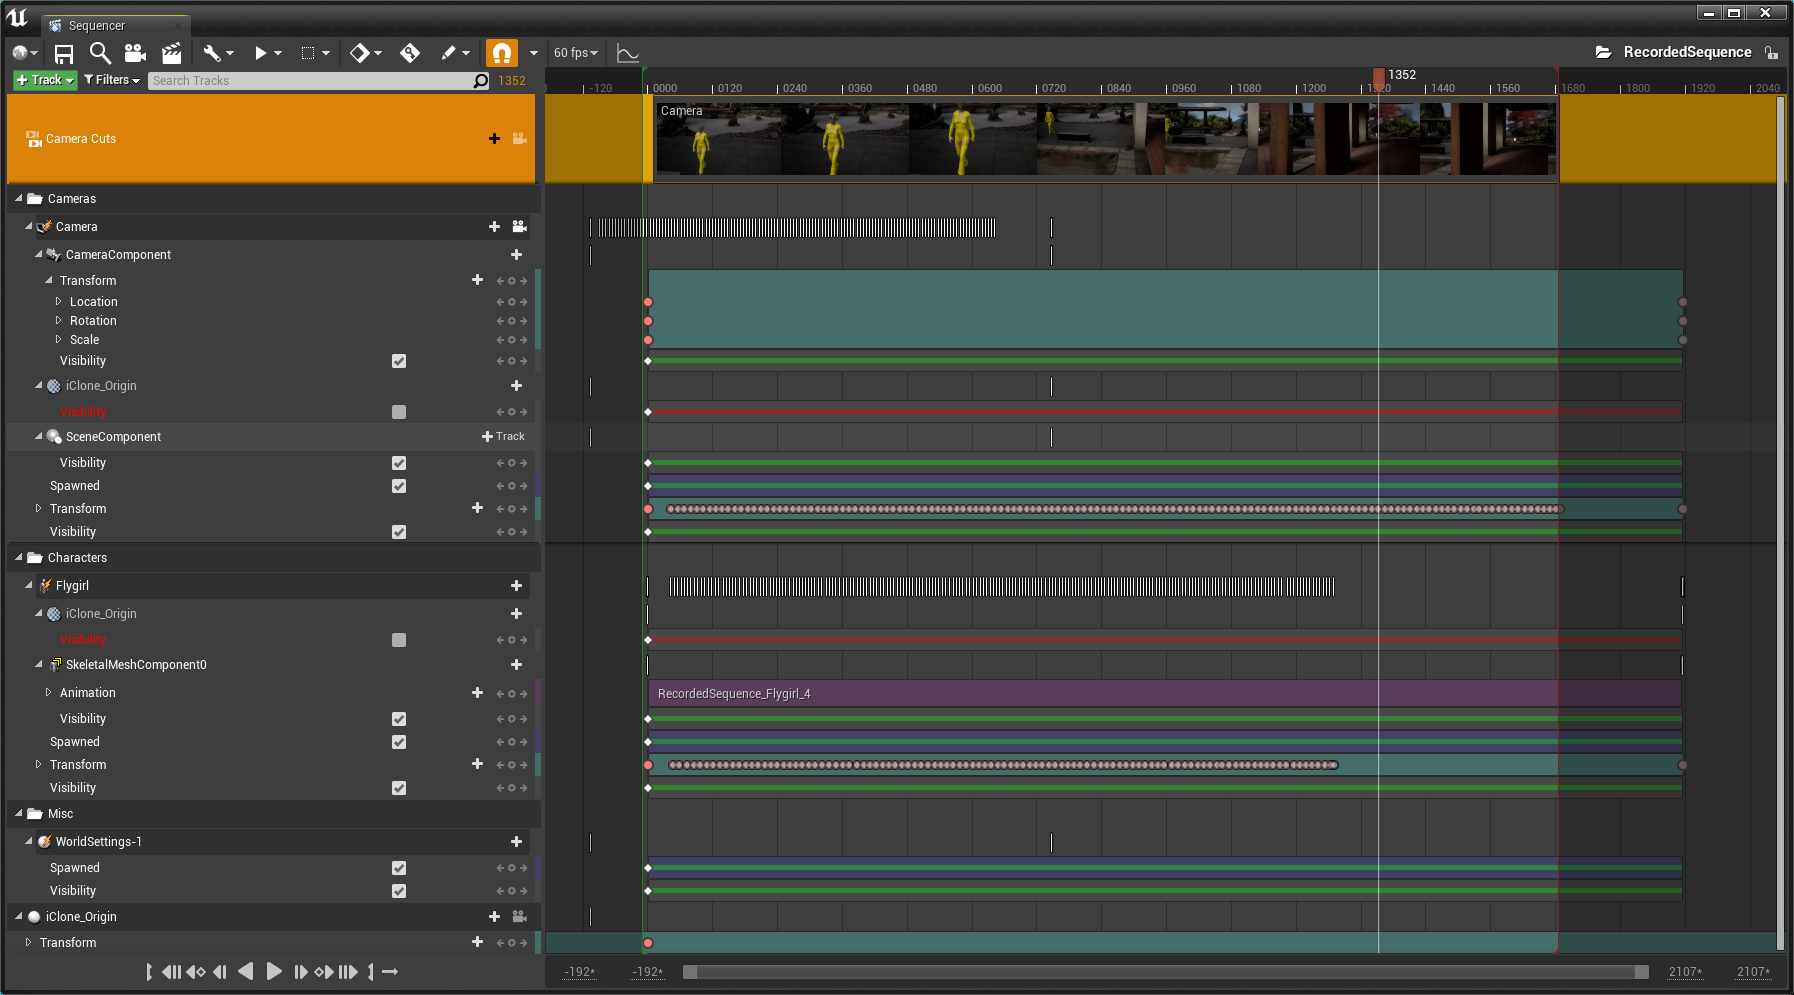Click camera lock icon on Camera Cuts row

pos(520,139)
